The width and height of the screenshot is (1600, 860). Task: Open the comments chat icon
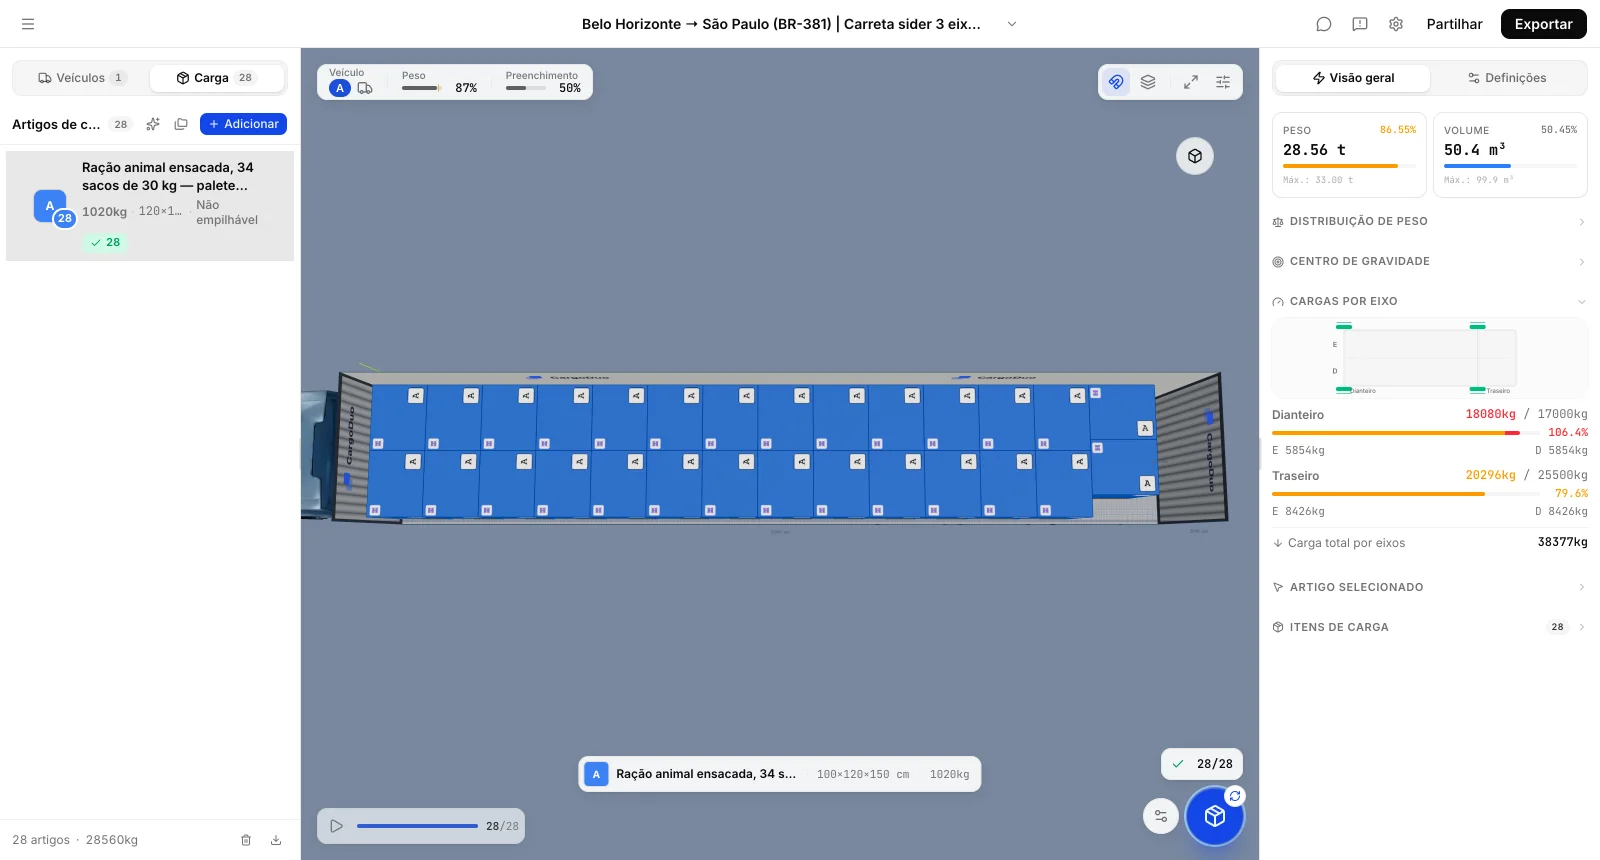(1324, 24)
